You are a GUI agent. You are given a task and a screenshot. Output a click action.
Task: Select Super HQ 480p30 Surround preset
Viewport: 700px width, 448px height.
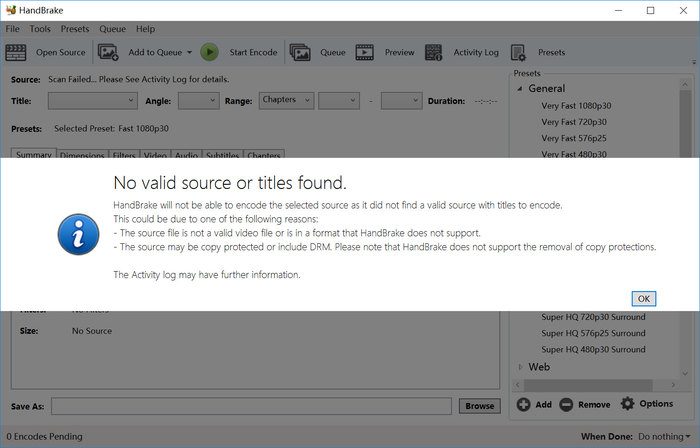click(593, 349)
